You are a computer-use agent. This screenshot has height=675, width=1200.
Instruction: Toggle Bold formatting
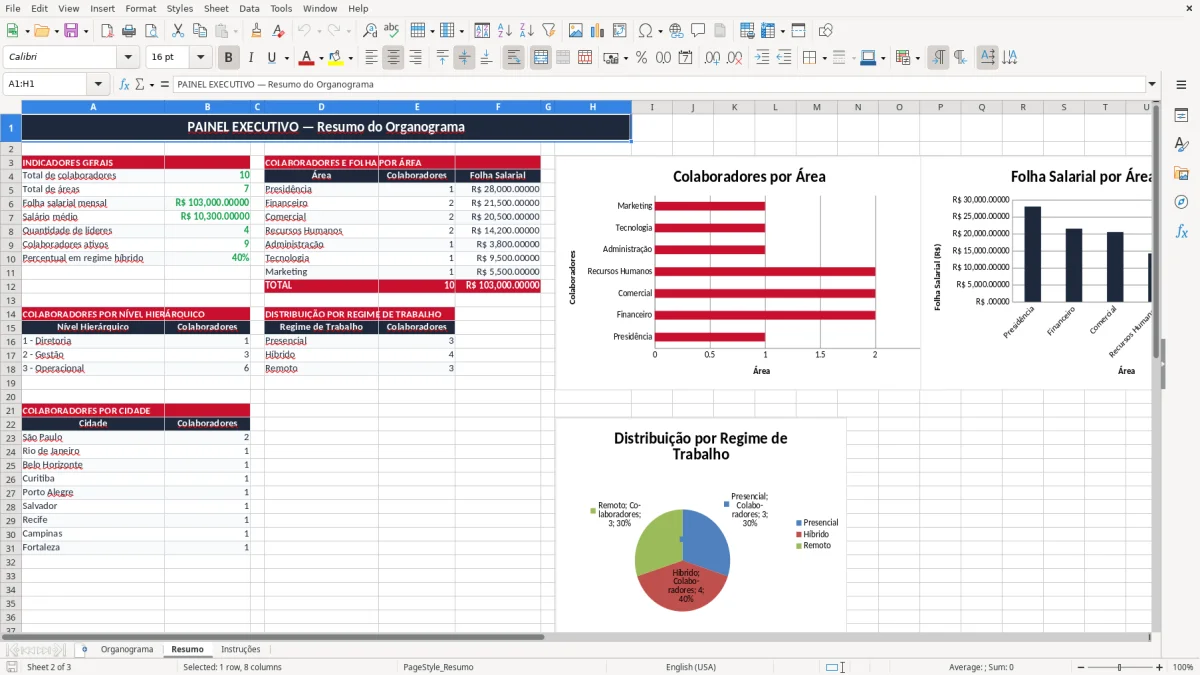pos(229,58)
